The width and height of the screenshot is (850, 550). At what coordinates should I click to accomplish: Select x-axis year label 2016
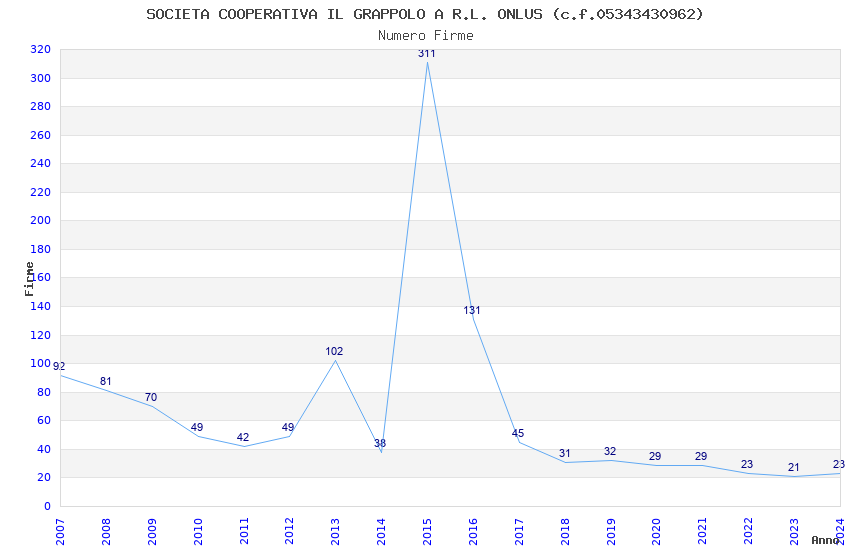(x=473, y=532)
